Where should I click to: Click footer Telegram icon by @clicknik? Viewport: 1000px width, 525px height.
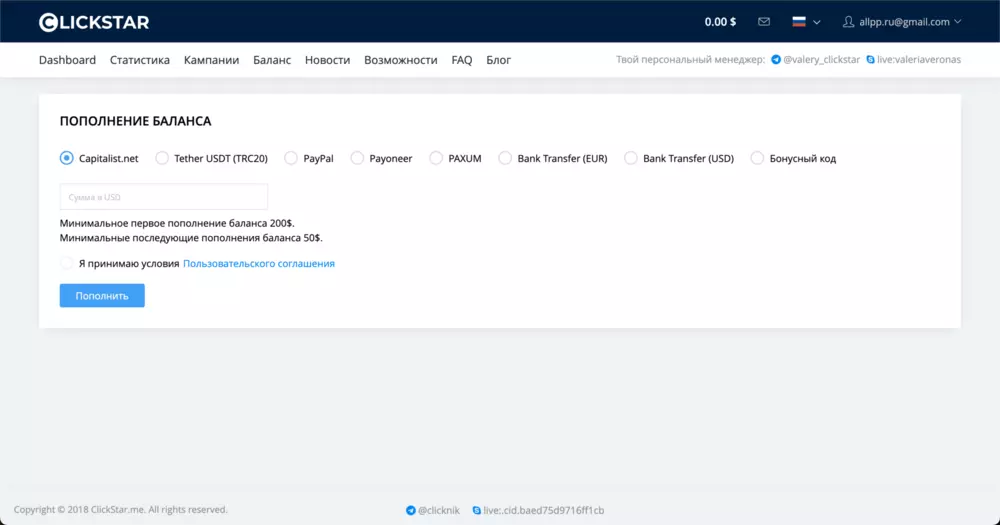point(411,510)
